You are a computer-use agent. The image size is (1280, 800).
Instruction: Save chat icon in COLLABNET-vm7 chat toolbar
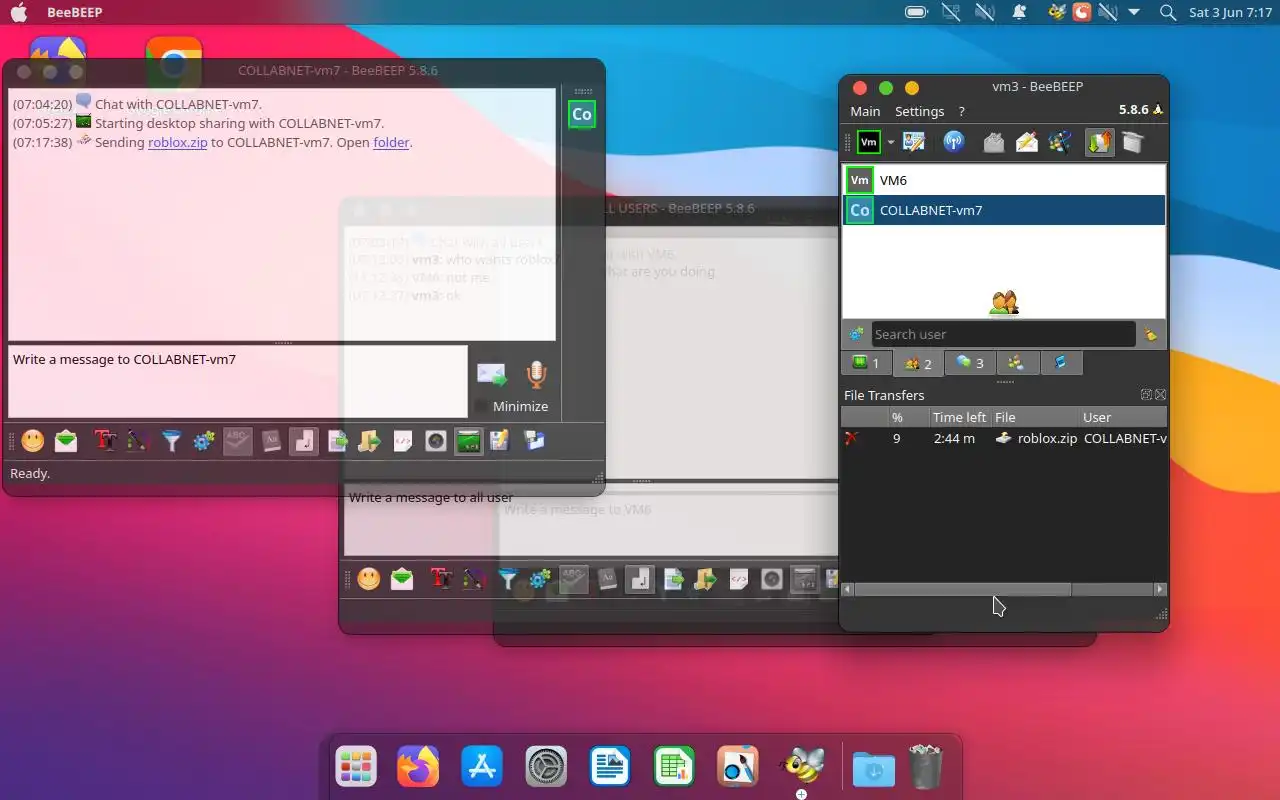point(500,441)
